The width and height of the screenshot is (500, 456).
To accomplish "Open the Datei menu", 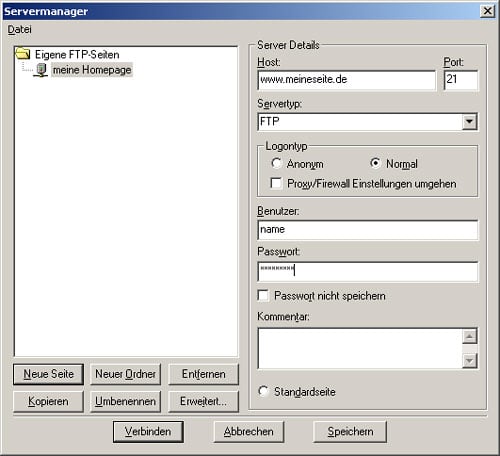I will 20,29.
